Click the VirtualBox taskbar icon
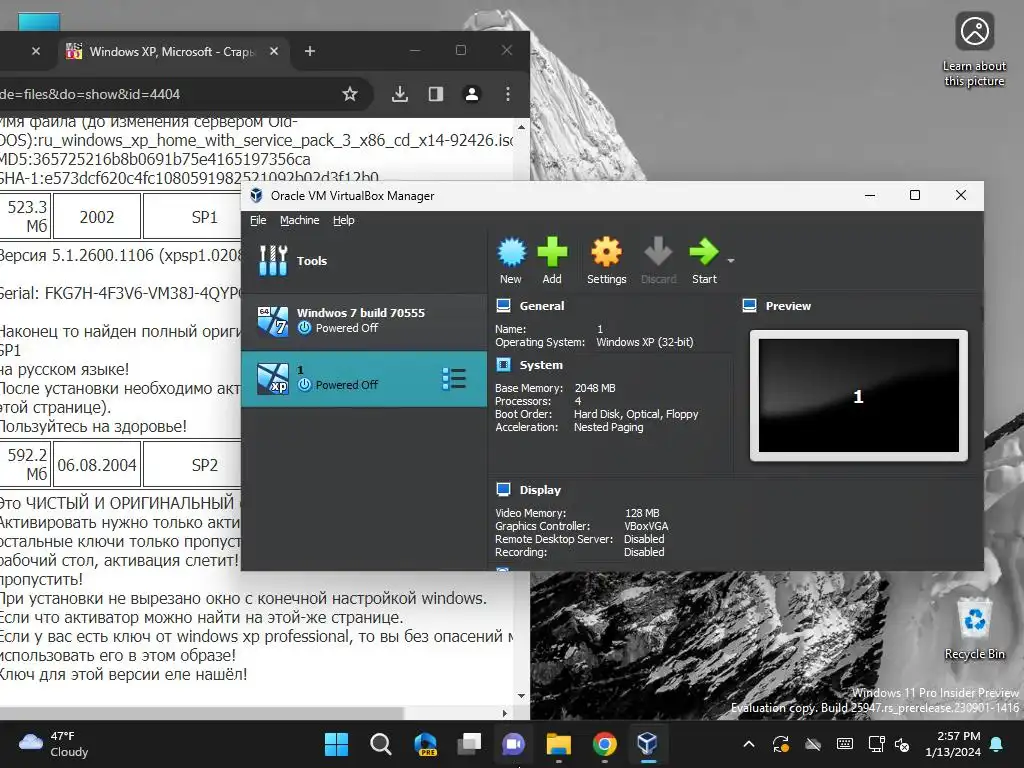This screenshot has height=768, width=1024. [x=648, y=744]
